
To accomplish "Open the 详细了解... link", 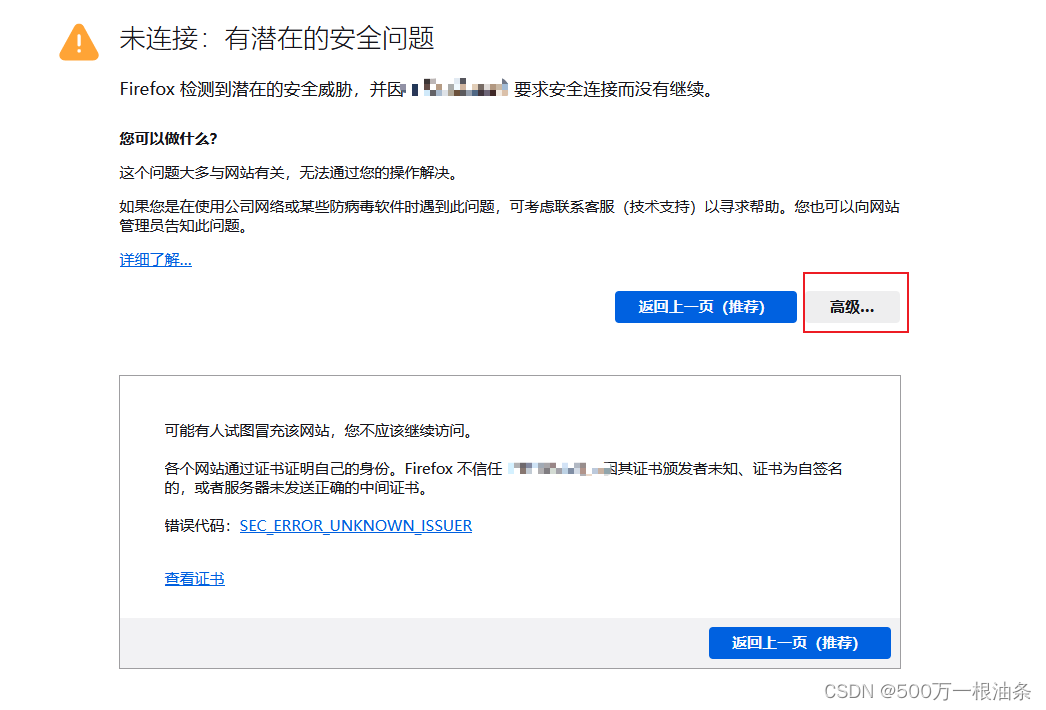I will 155,260.
